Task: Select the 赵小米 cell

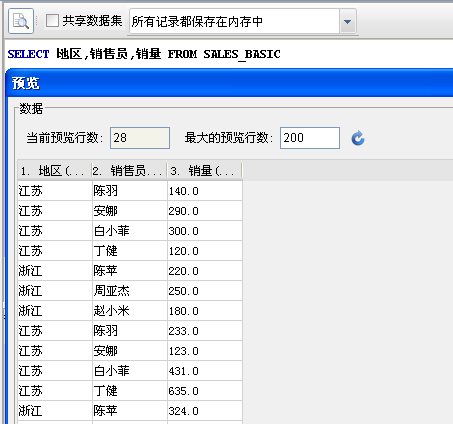Action: pos(130,311)
